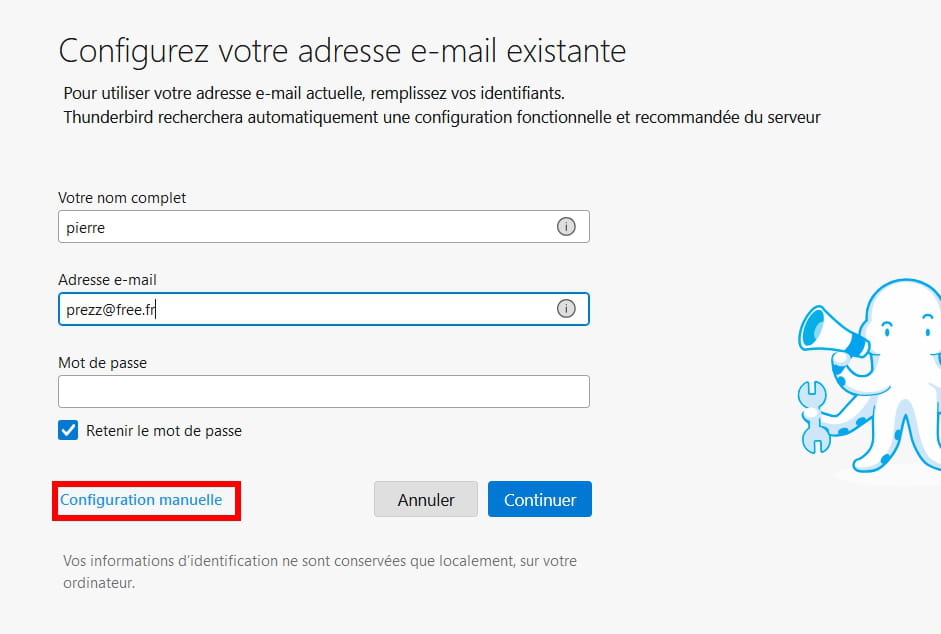The height and width of the screenshot is (634, 941).
Task: Click the 'Vos informations d'identification' privacy note
Action: click(320, 572)
